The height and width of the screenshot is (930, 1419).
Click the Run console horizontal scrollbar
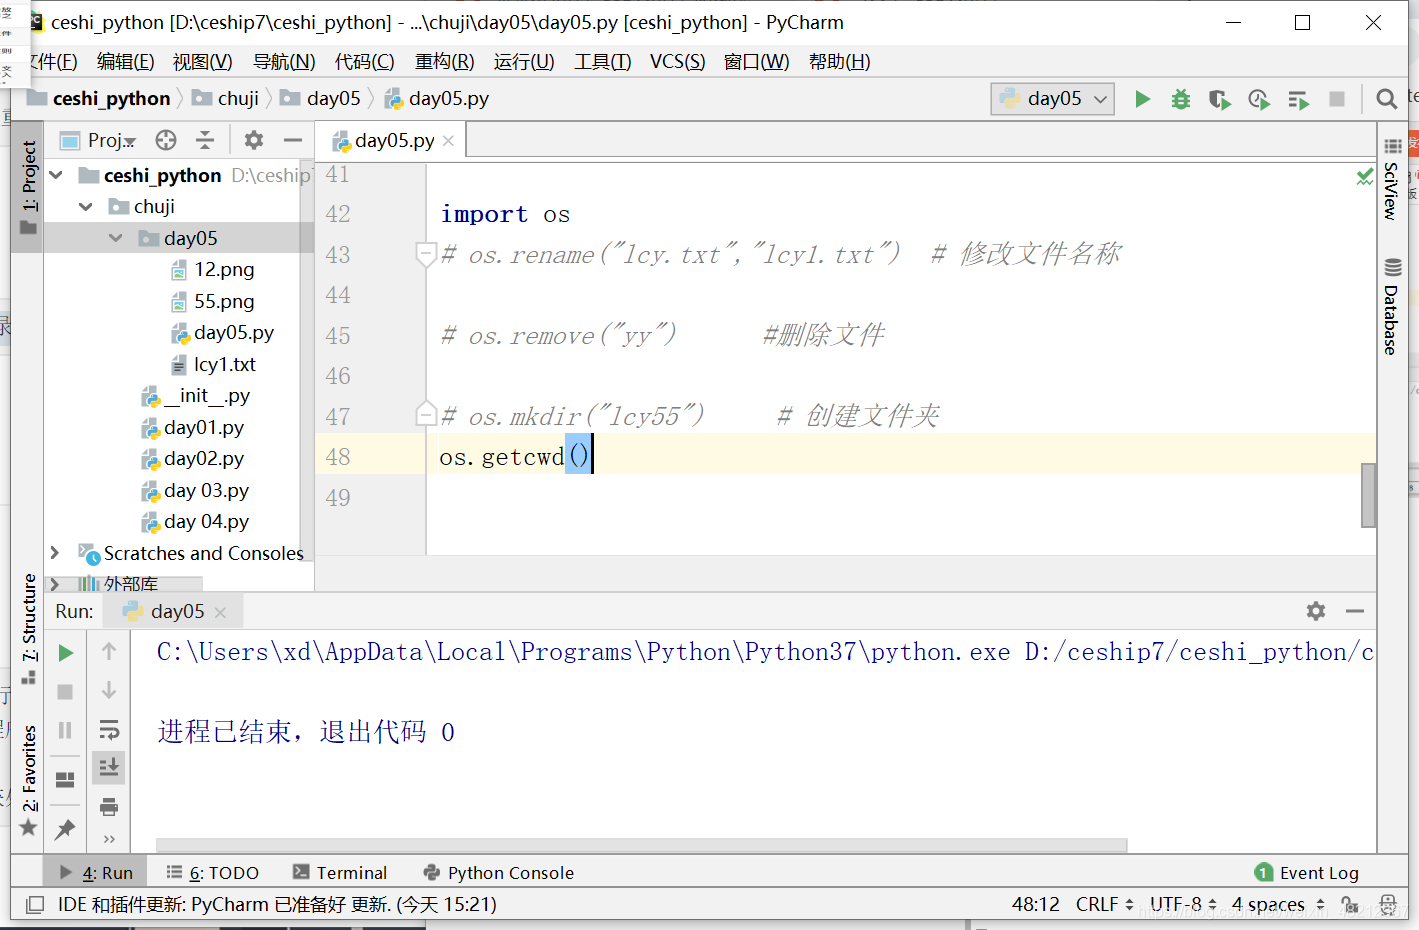[x=641, y=845]
